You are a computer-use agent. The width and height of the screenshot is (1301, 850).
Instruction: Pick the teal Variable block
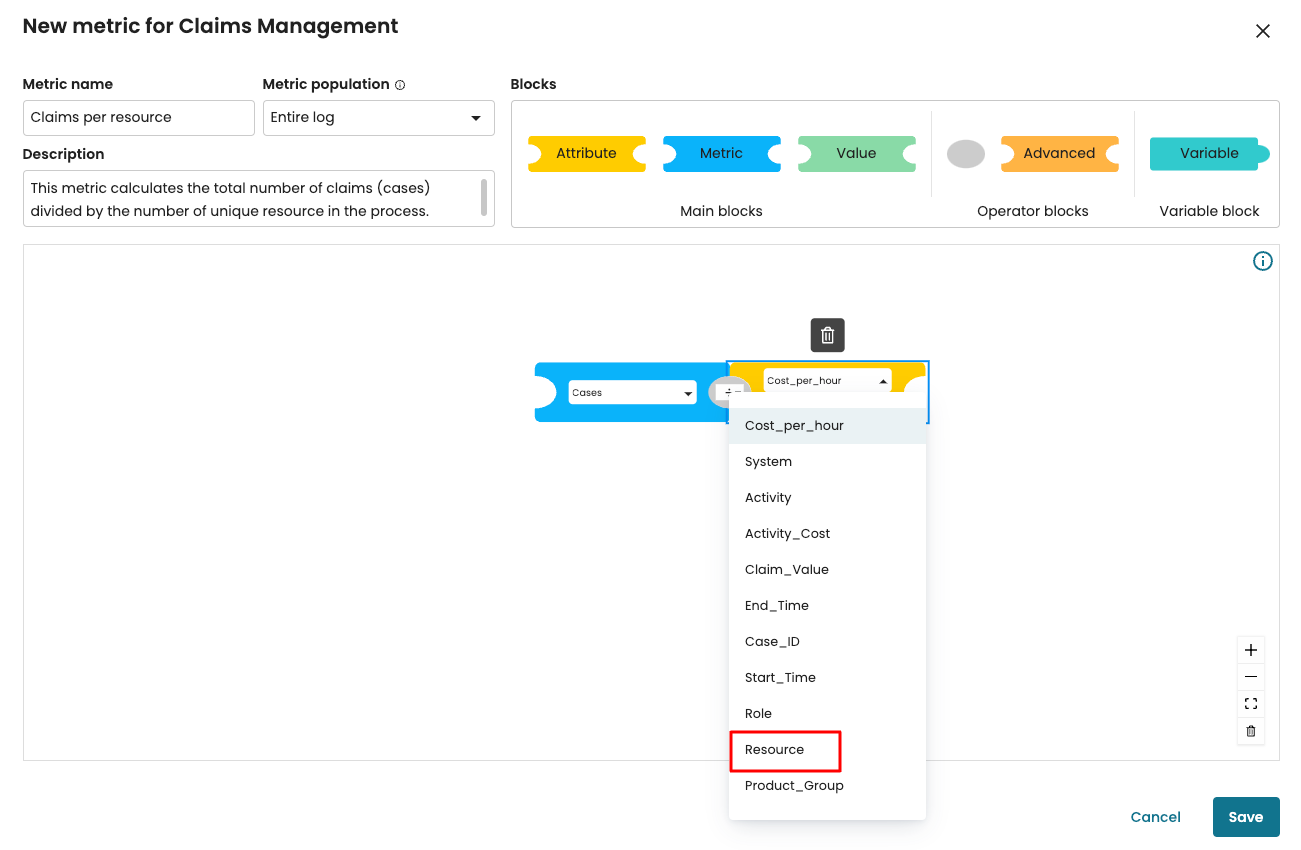tap(1208, 153)
